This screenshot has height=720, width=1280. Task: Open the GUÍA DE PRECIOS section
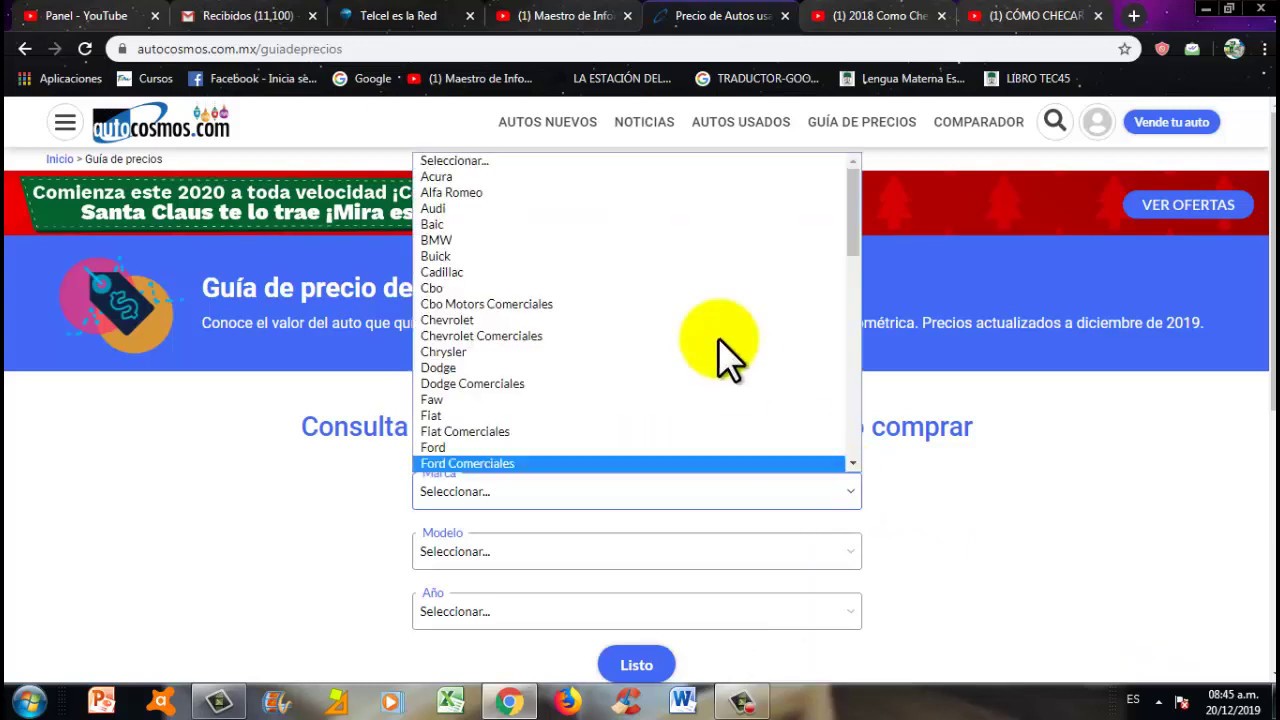click(862, 122)
